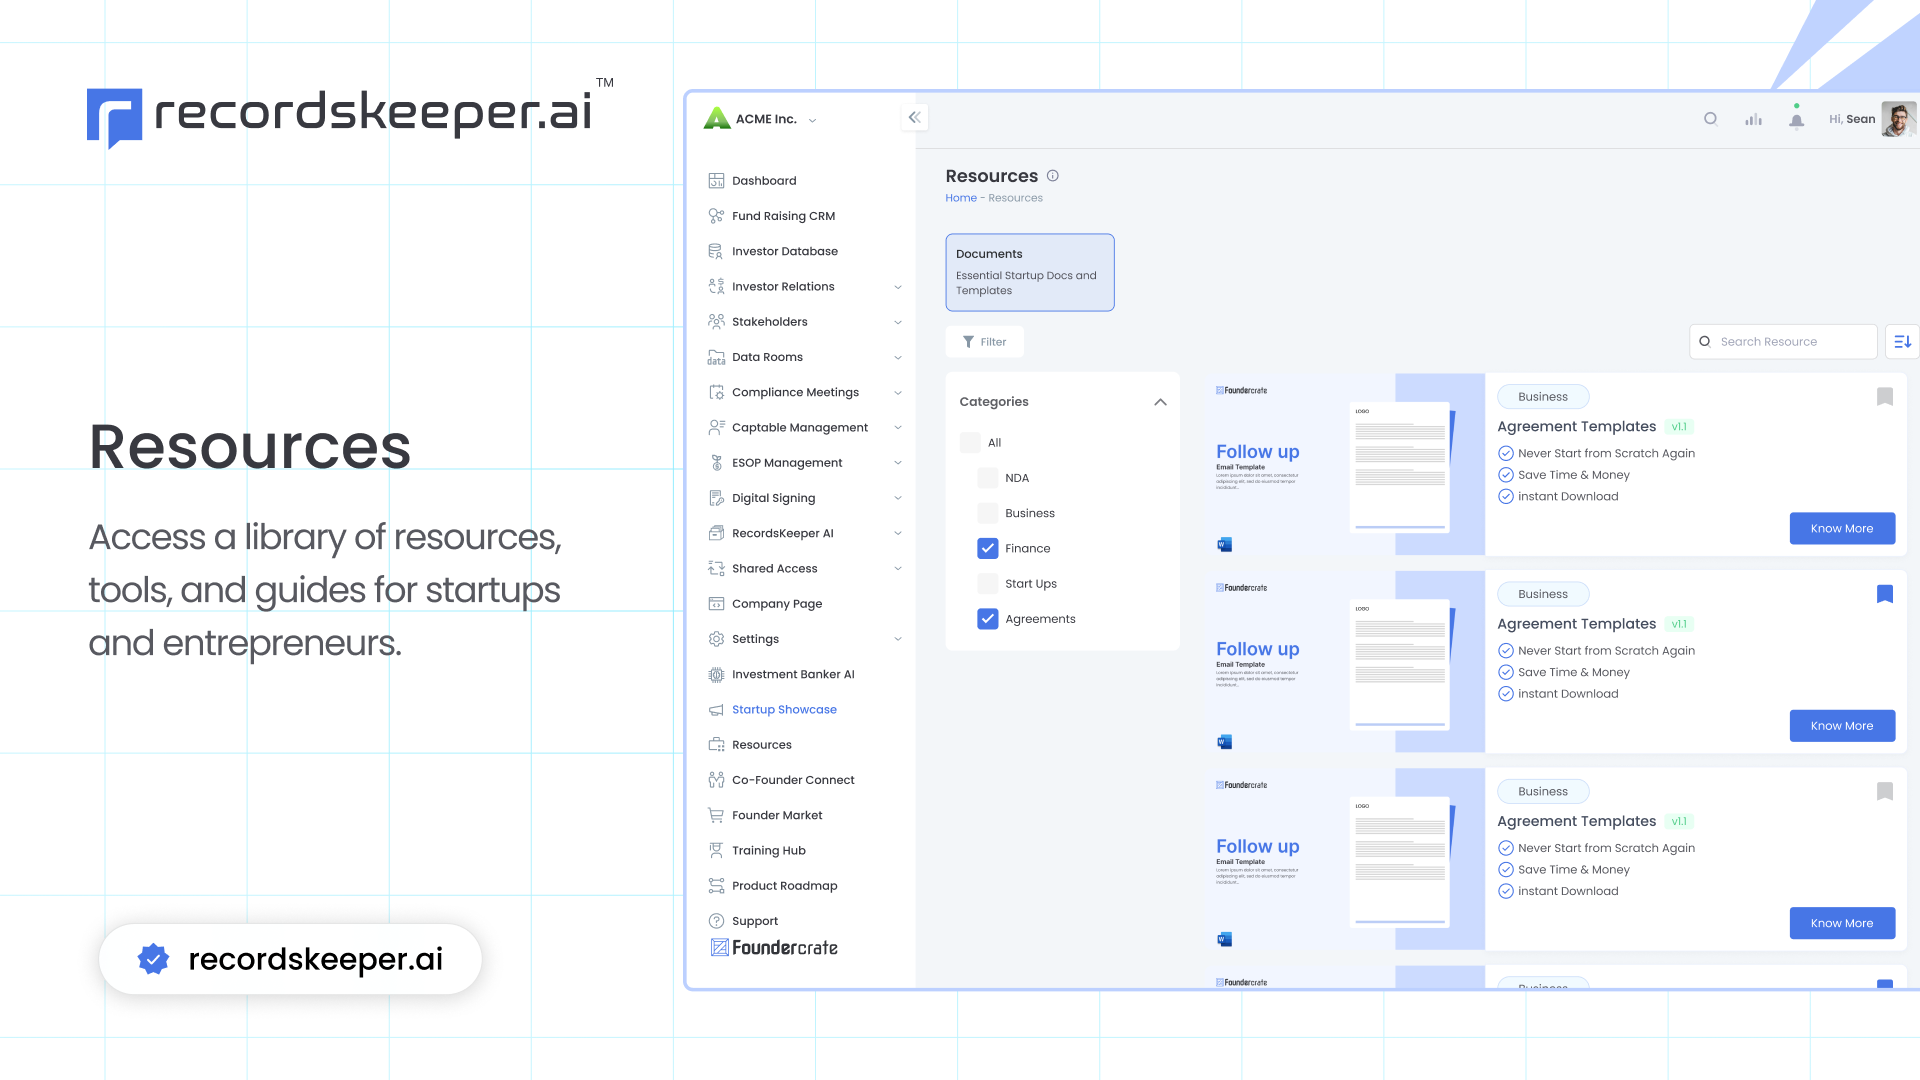This screenshot has height=1080, width=1920.
Task: Click the Business tag on first card
Action: click(1543, 397)
